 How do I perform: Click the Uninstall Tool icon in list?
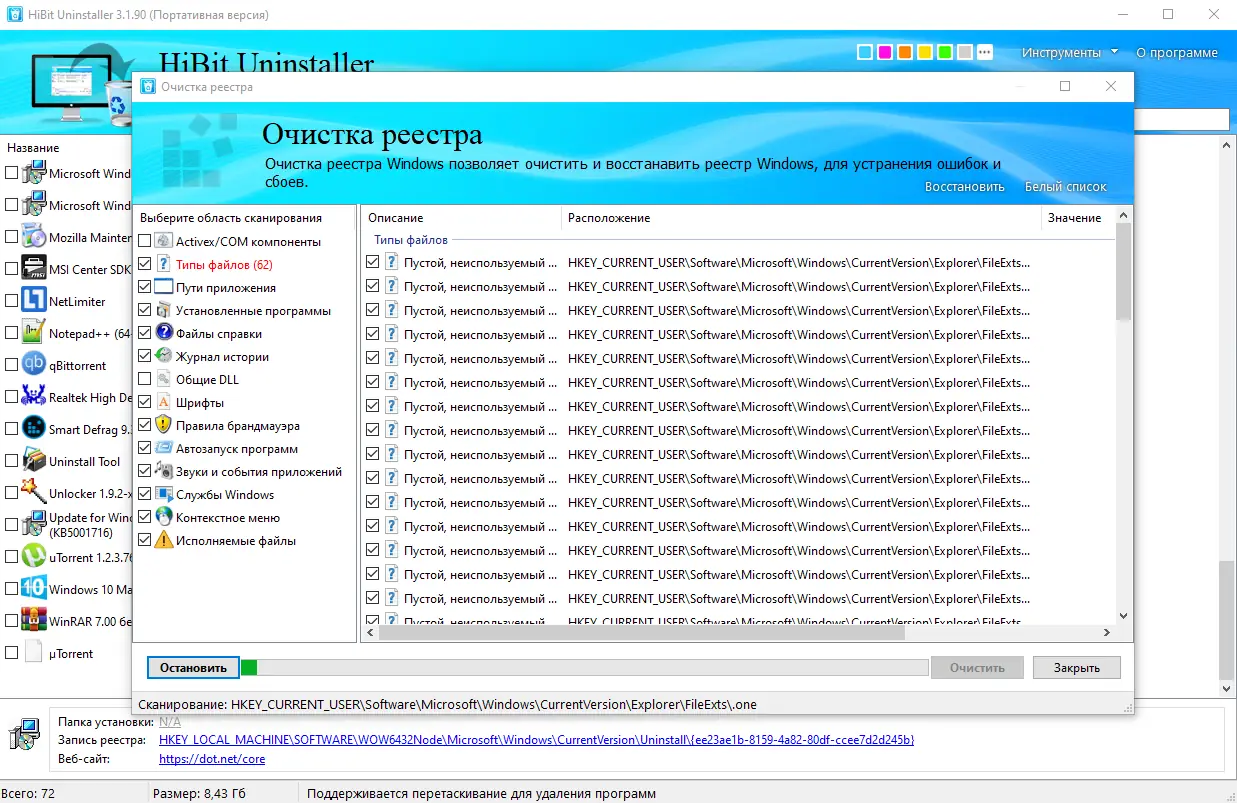34,461
